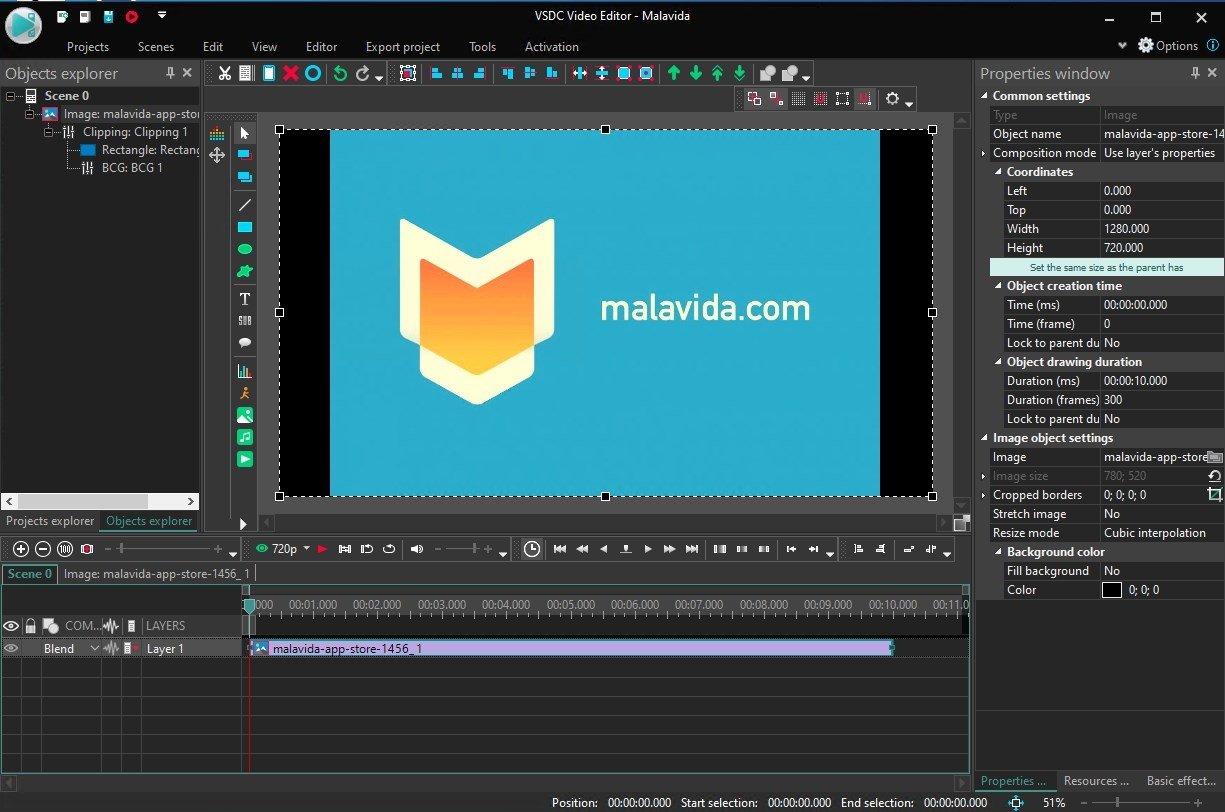This screenshot has height=812, width=1225.
Task: Add an Animation (running figure) object
Action: [245, 393]
